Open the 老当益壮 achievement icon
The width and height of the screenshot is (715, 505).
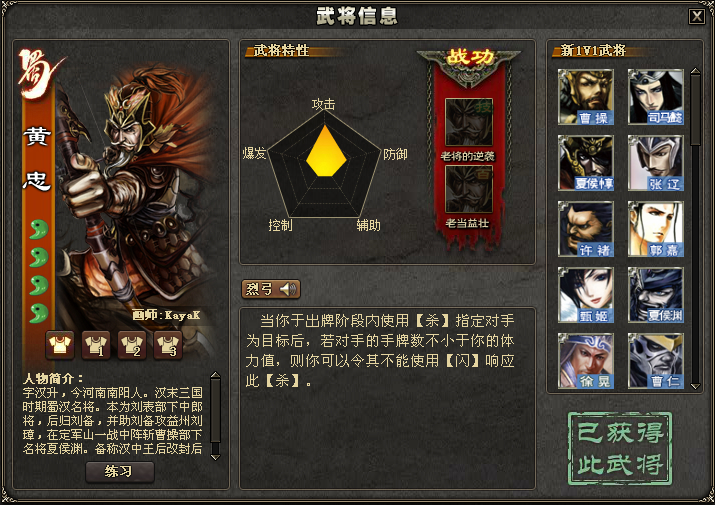(x=469, y=189)
